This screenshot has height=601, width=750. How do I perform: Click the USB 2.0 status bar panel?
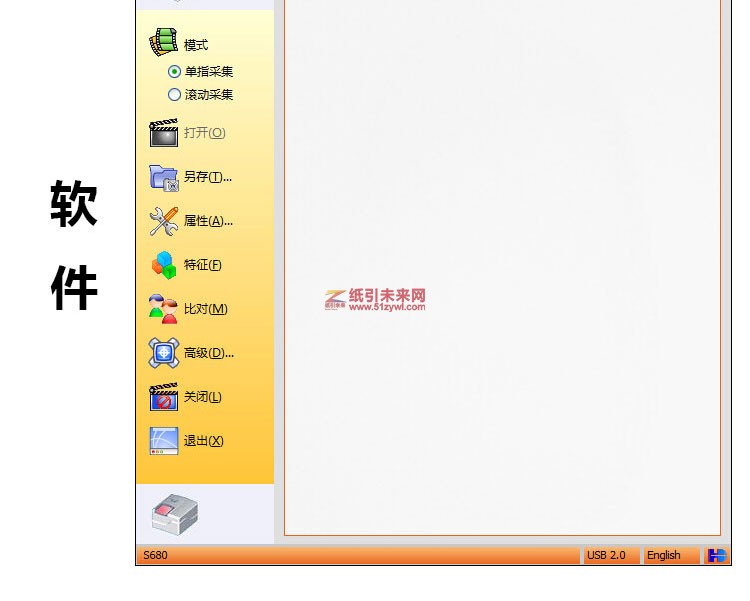606,555
